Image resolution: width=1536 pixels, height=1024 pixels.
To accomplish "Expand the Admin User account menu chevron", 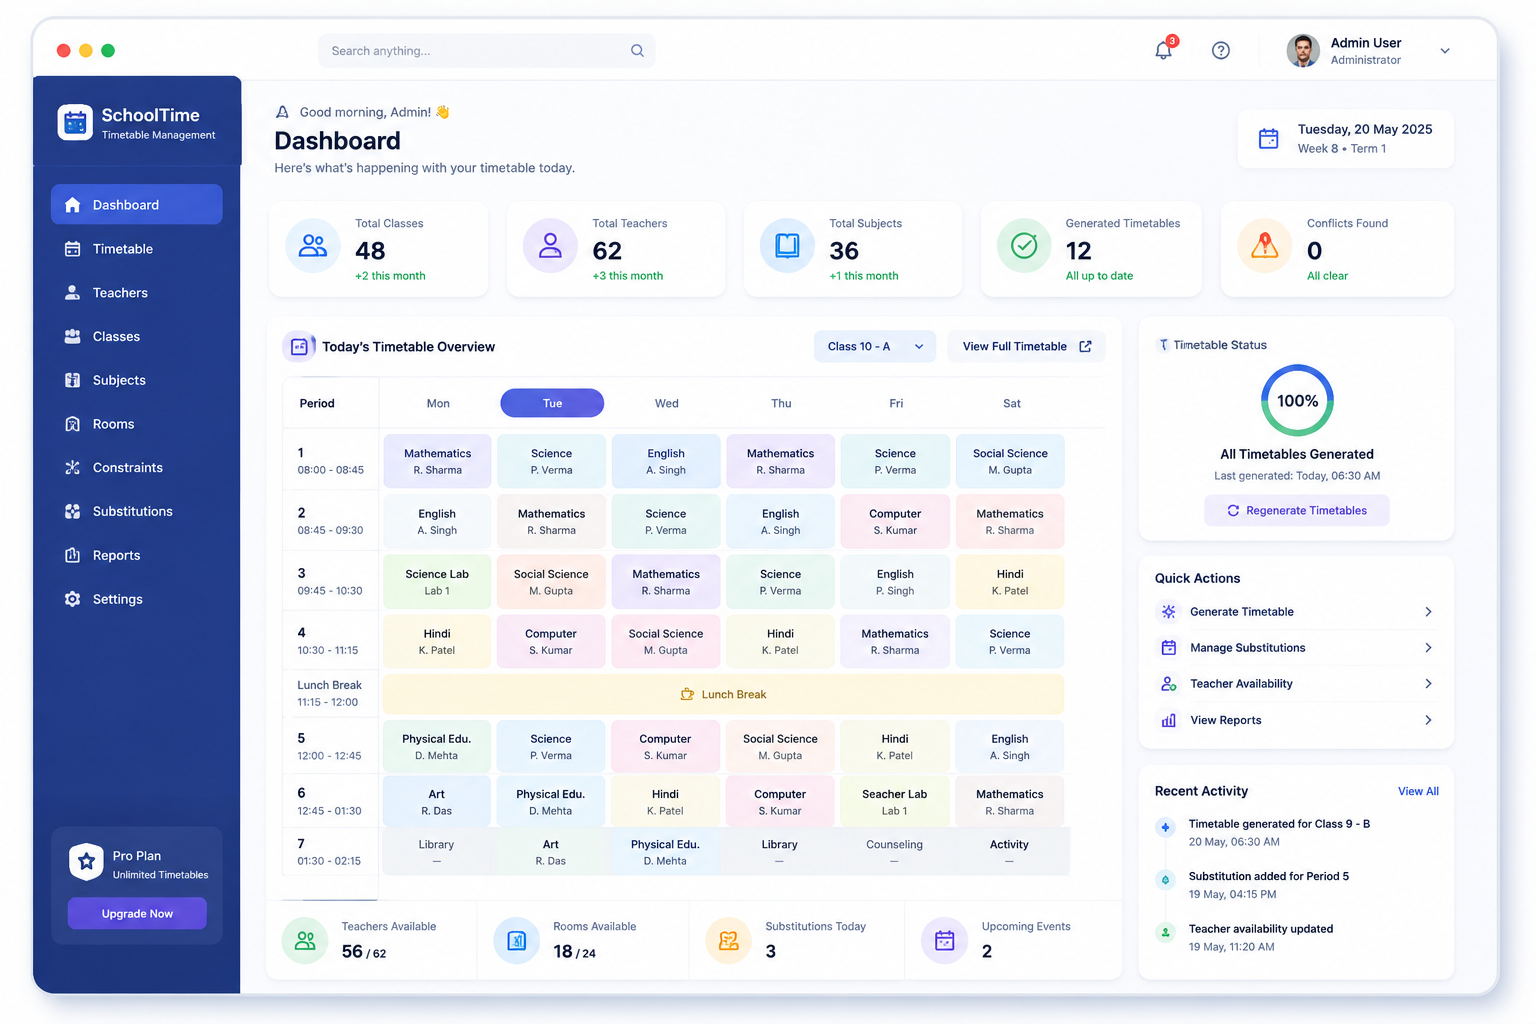I will (x=1445, y=51).
